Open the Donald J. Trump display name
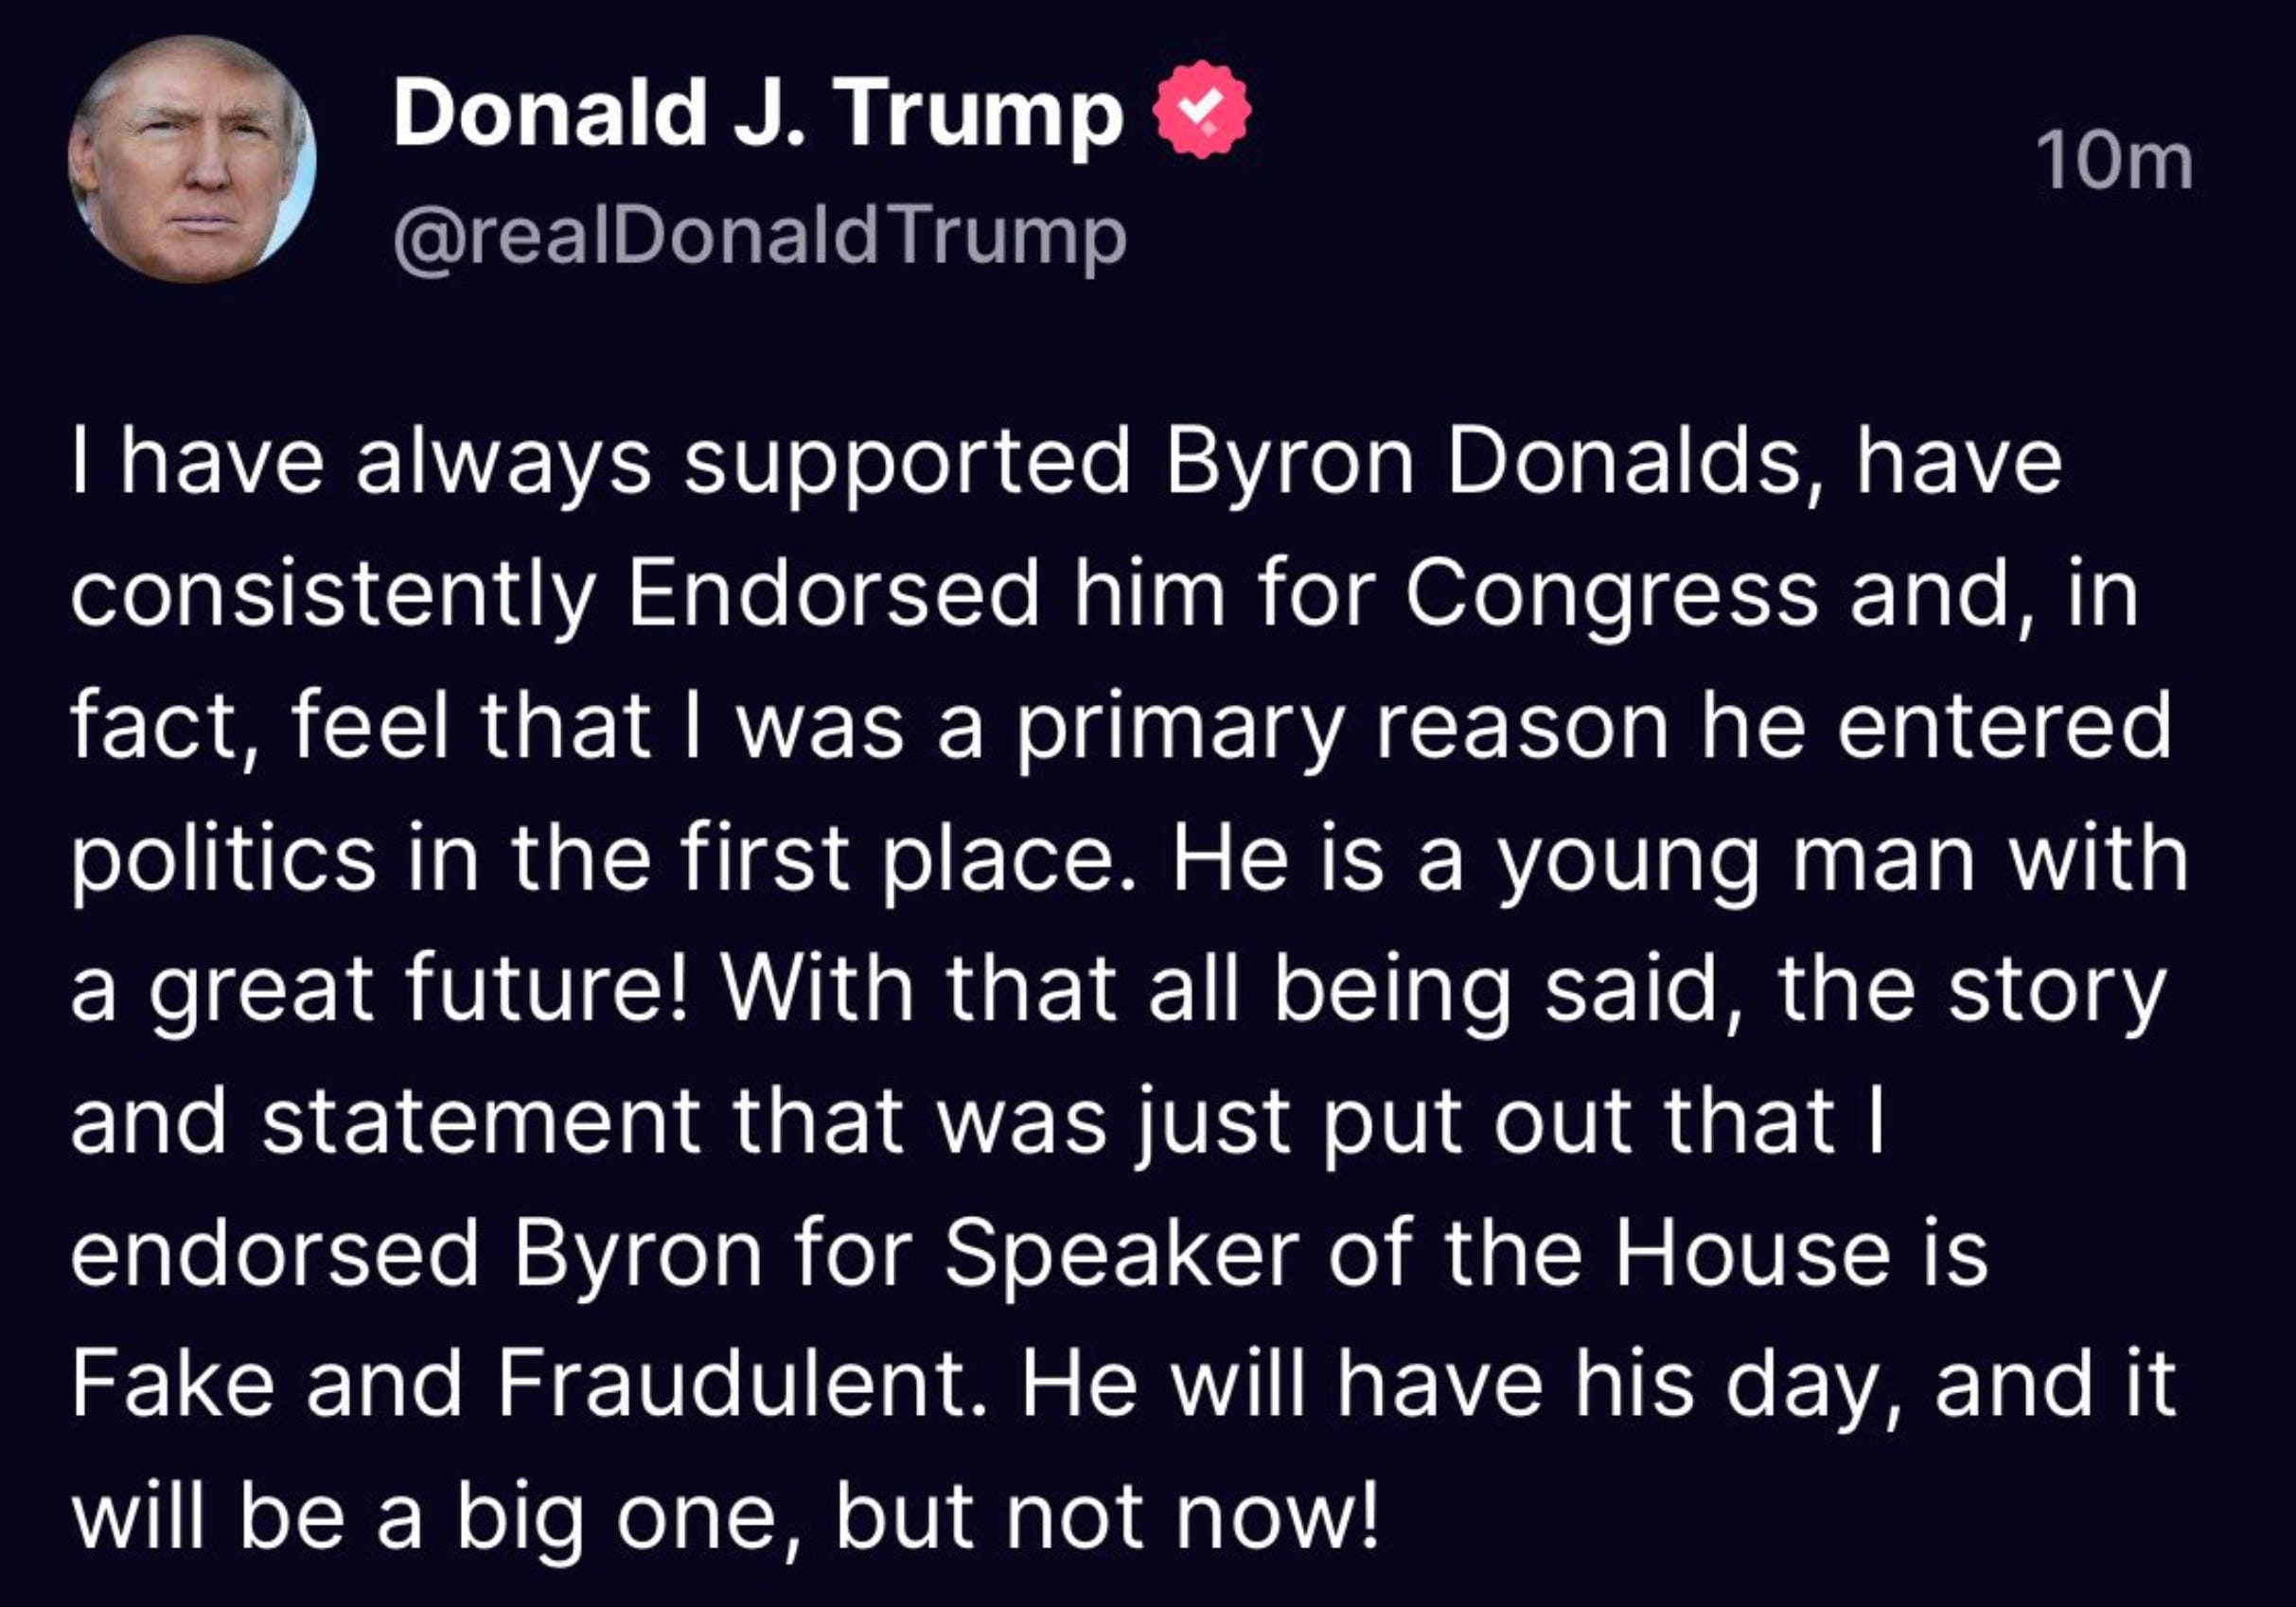2296x1607 pixels. click(757, 112)
